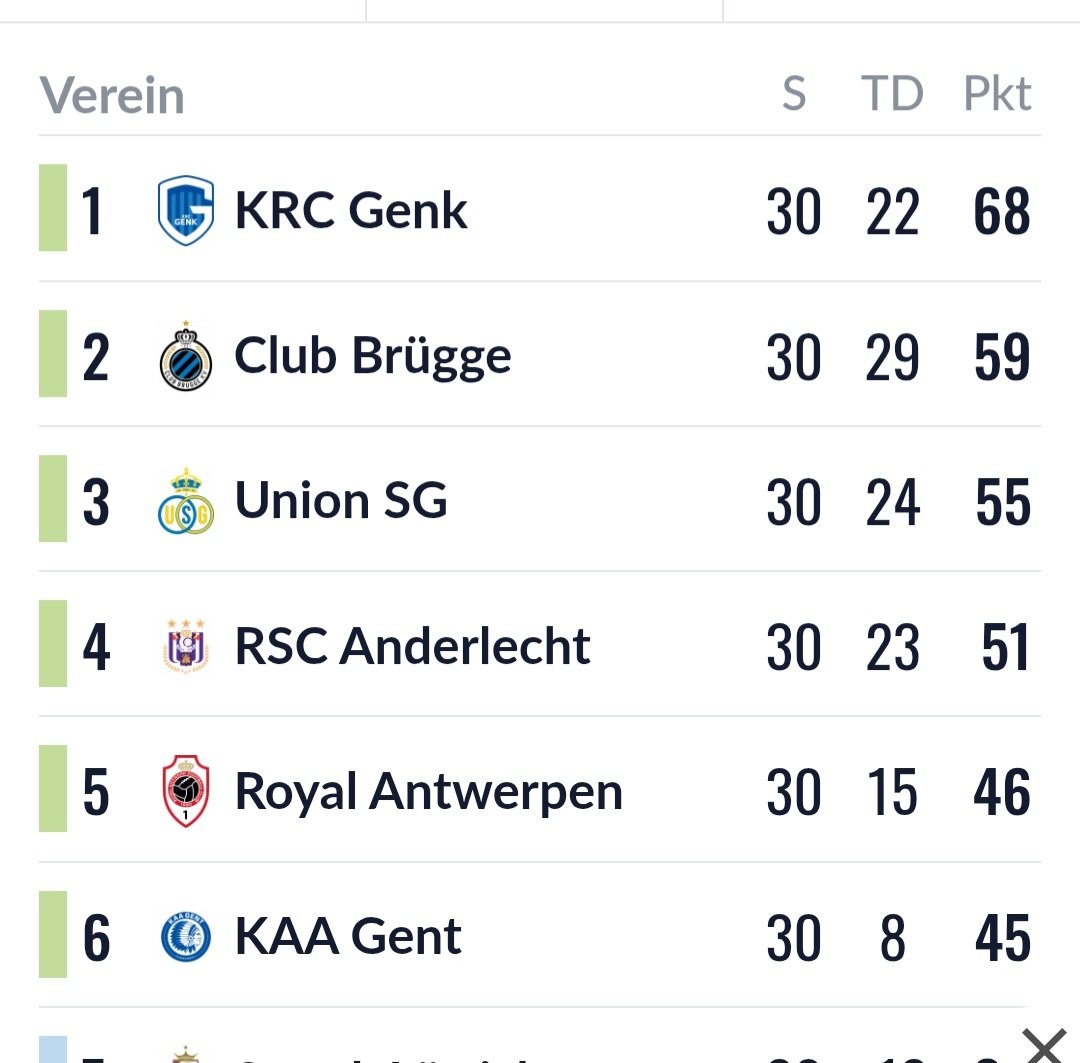
Task: Open the RSC Anderlecht team link
Action: (x=413, y=646)
